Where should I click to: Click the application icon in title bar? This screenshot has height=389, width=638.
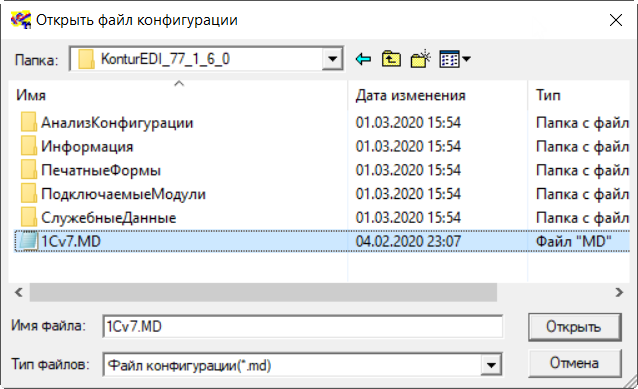(21, 20)
